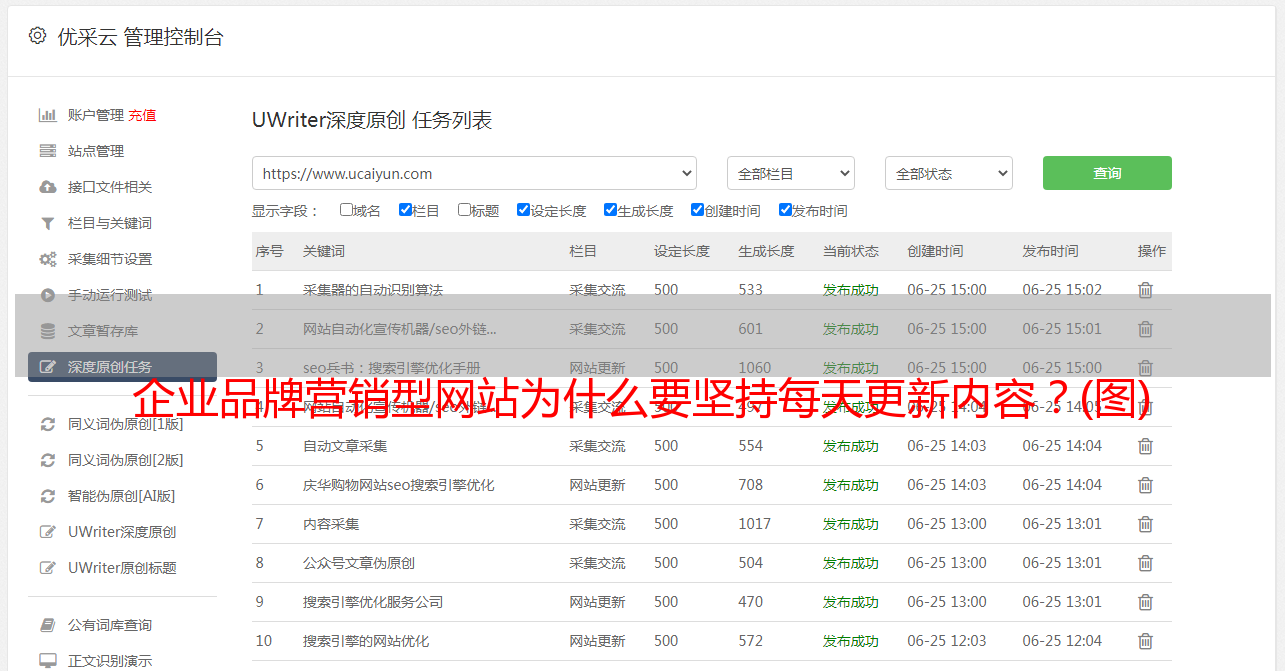Viewport: 1285px width, 671px height.
Task: Click keyword 采集器的自动识别算法
Action: pyautogui.click(x=373, y=290)
